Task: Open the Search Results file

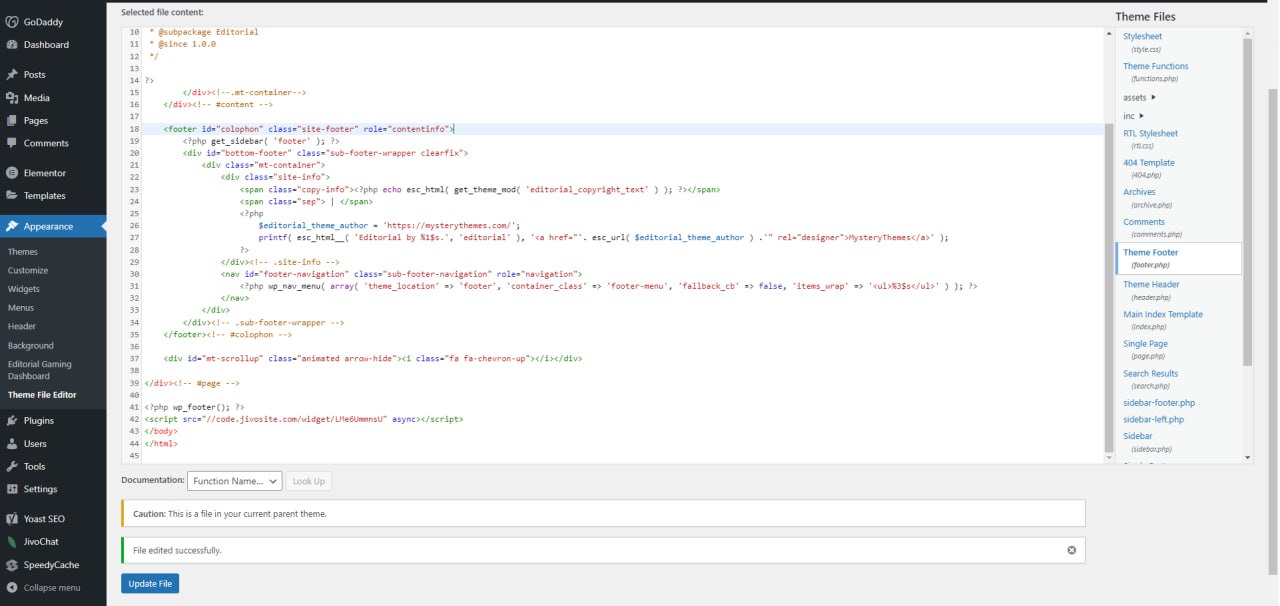Action: pos(1151,379)
